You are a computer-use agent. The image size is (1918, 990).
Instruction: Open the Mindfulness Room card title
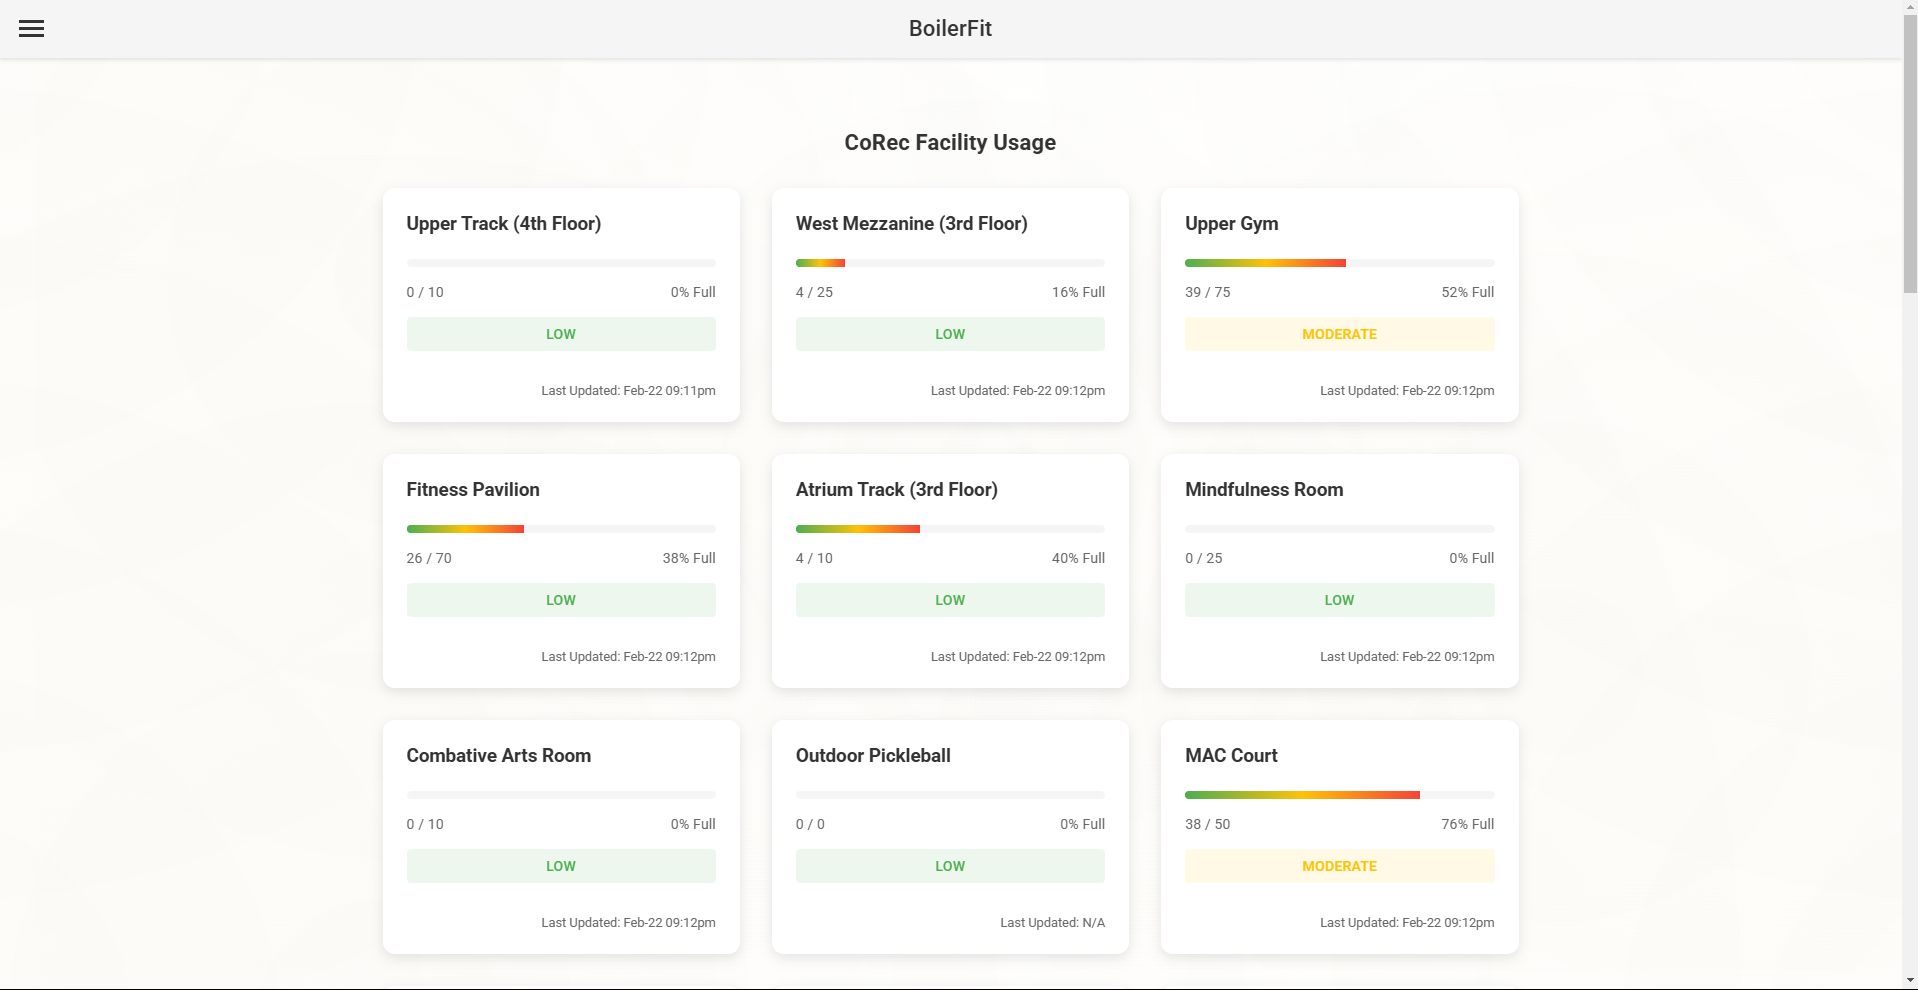pos(1264,489)
